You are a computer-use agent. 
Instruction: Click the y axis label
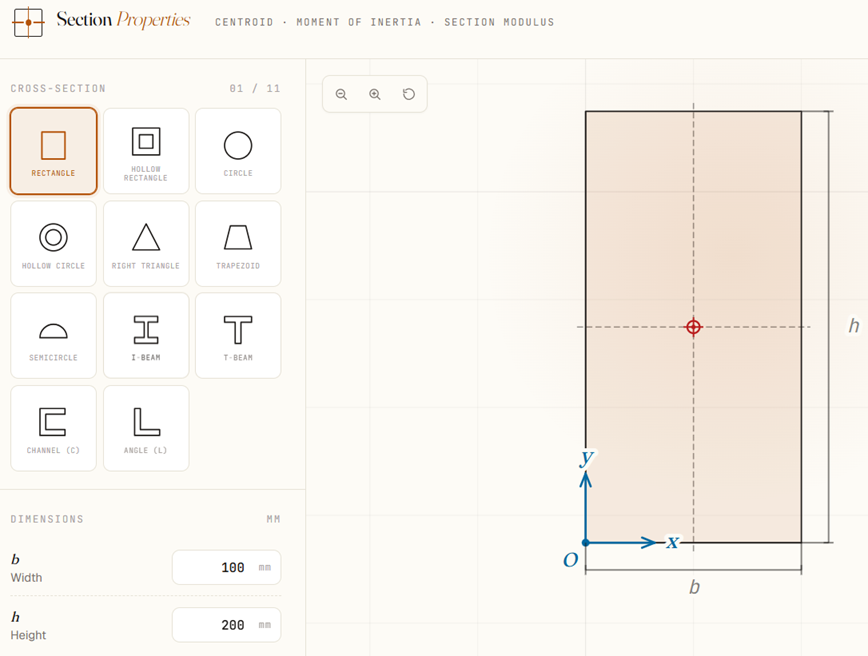coord(587,457)
